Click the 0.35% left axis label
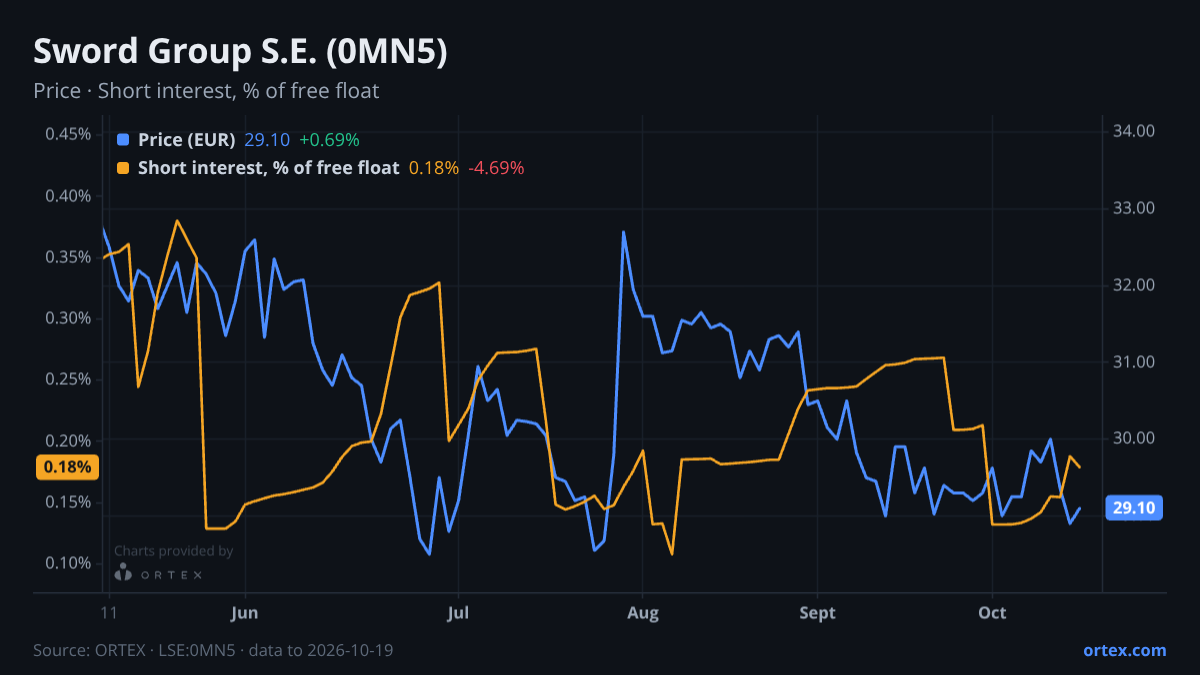Image resolution: width=1200 pixels, height=675 pixels. pyautogui.click(x=68, y=257)
